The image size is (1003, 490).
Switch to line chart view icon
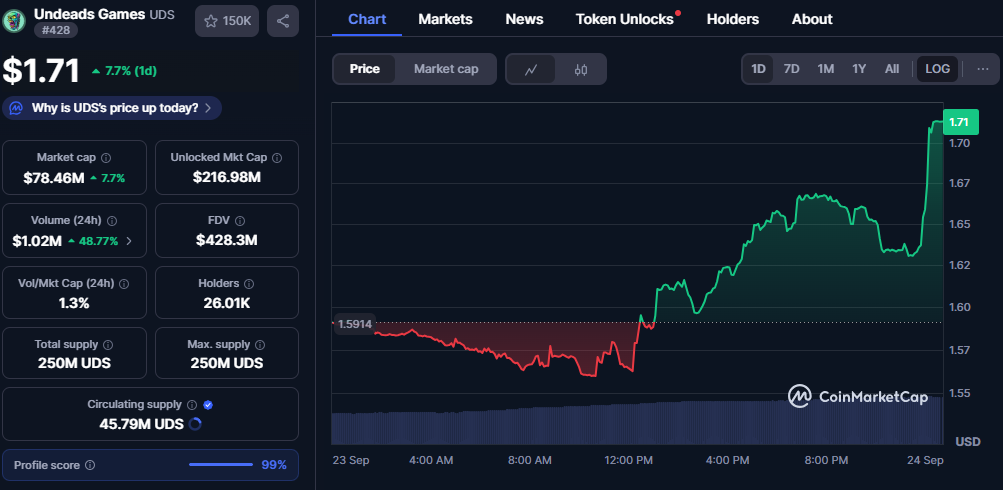532,69
